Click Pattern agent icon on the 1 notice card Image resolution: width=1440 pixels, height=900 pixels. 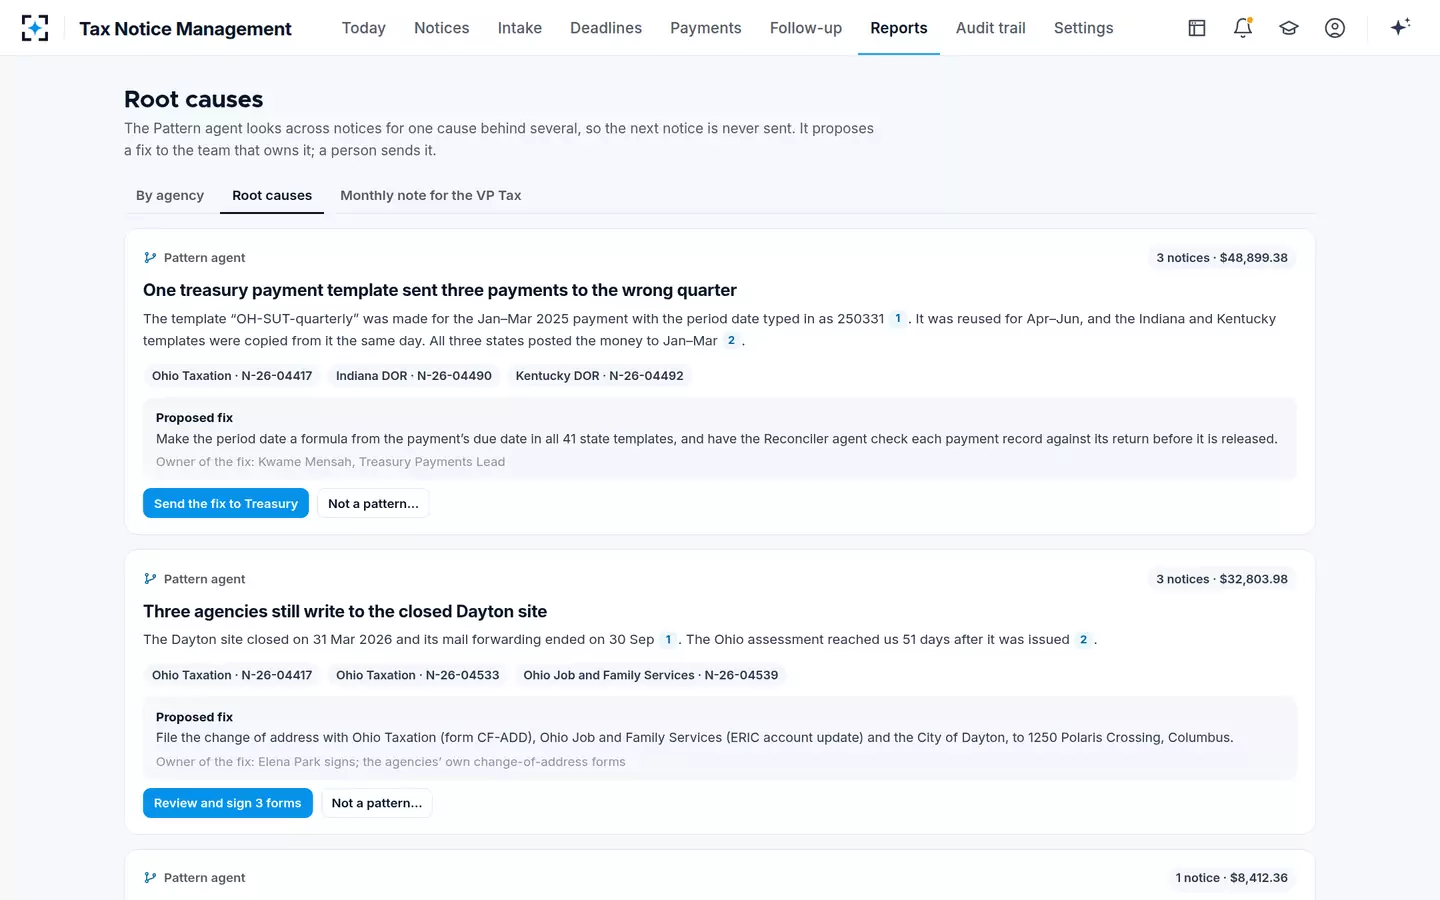[150, 878]
